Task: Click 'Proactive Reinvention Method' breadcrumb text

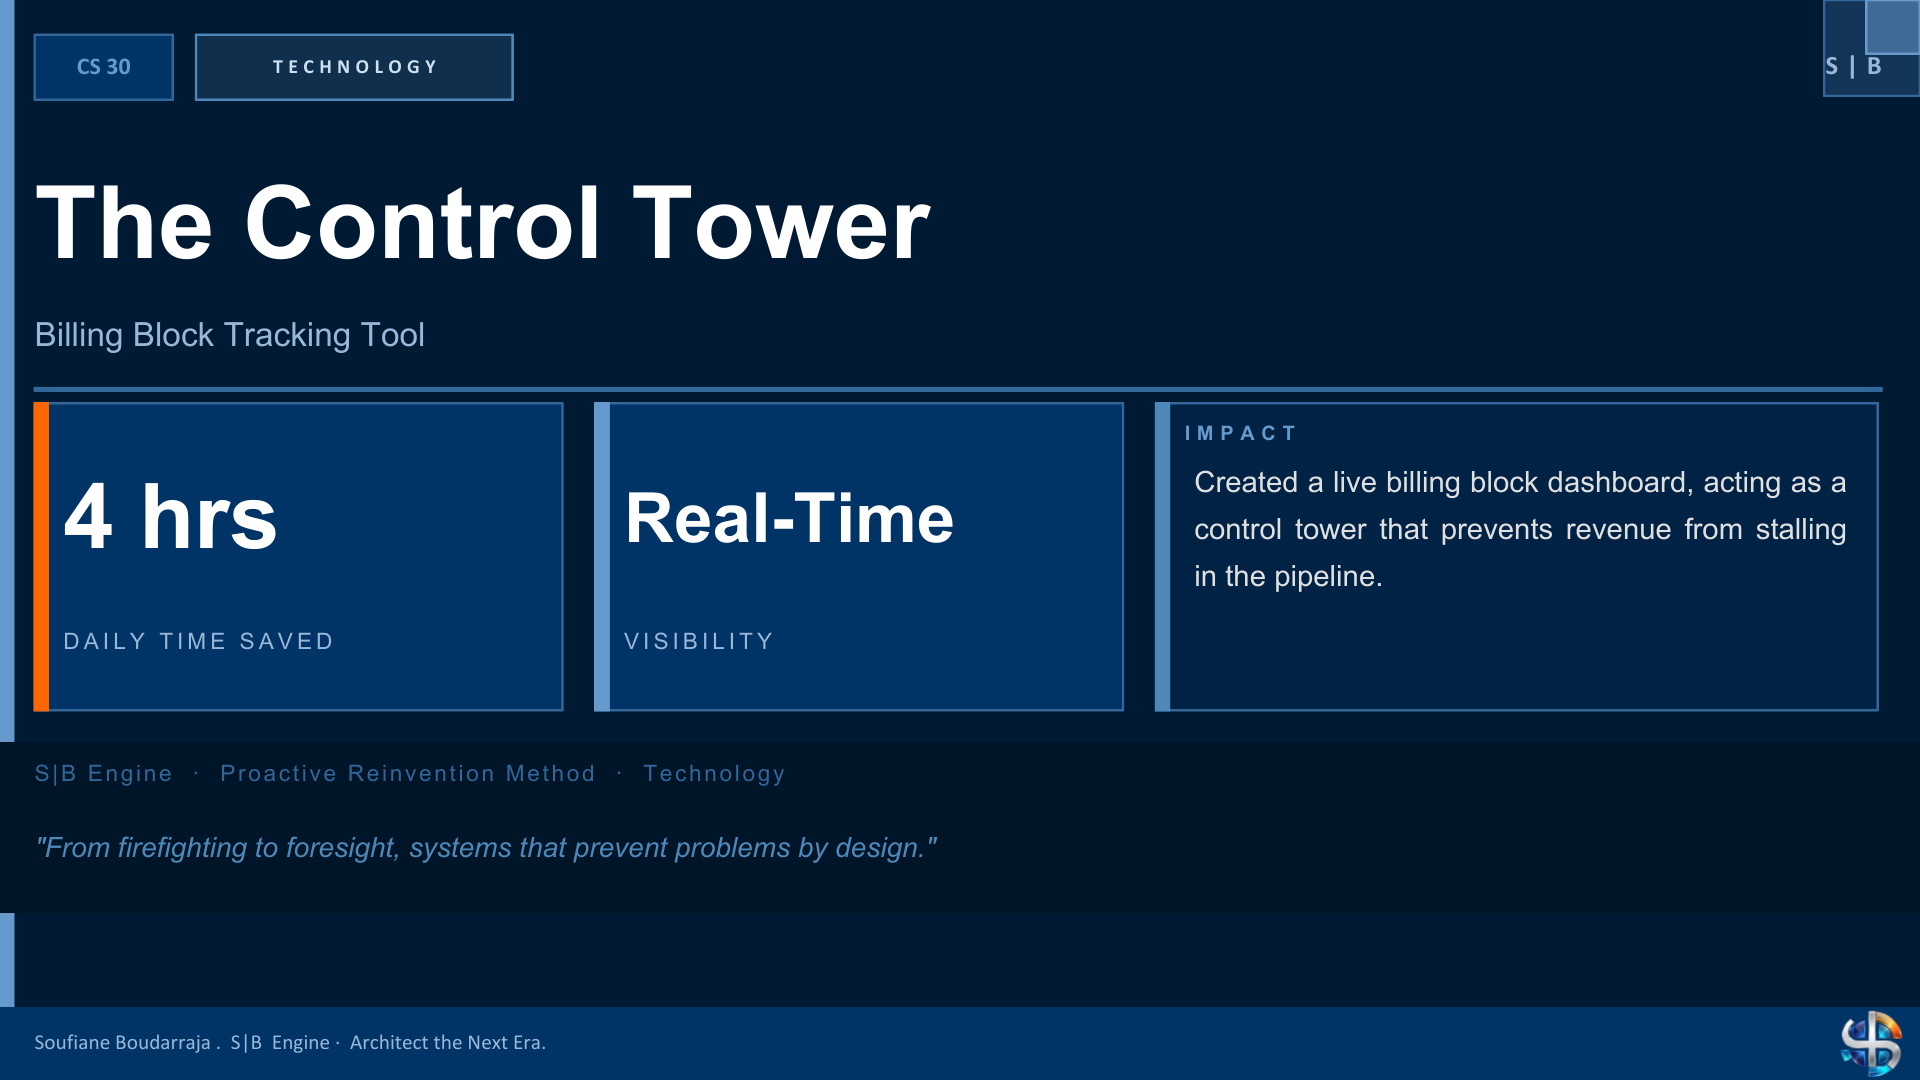Action: tap(408, 773)
